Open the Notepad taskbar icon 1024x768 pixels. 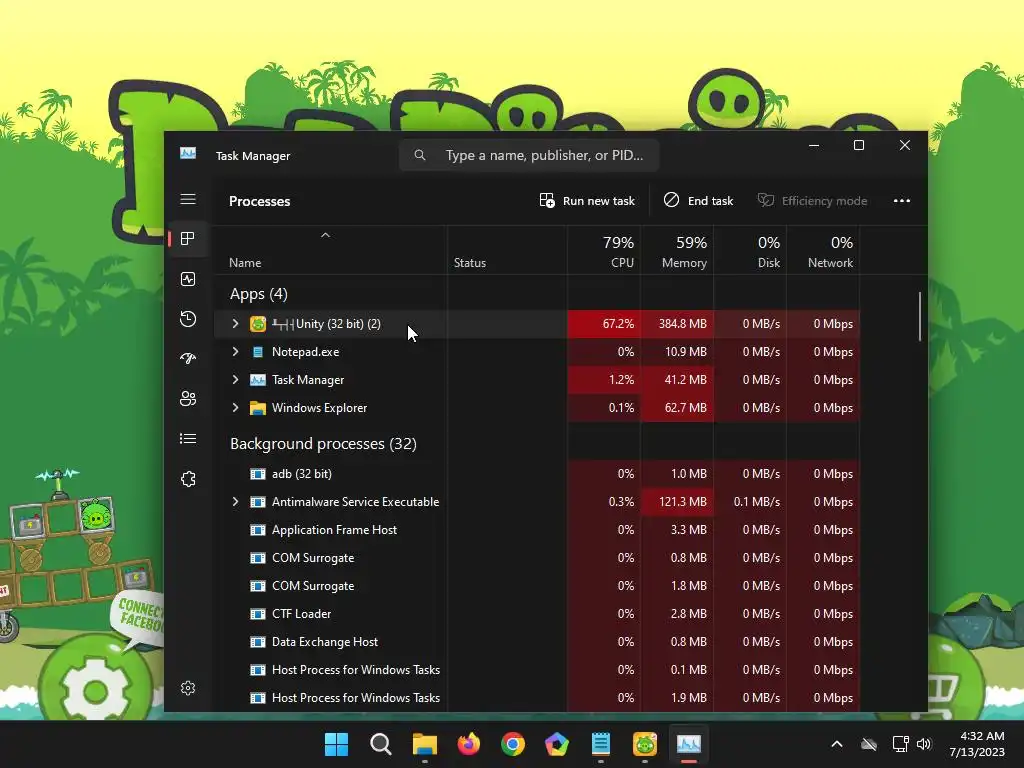point(601,744)
